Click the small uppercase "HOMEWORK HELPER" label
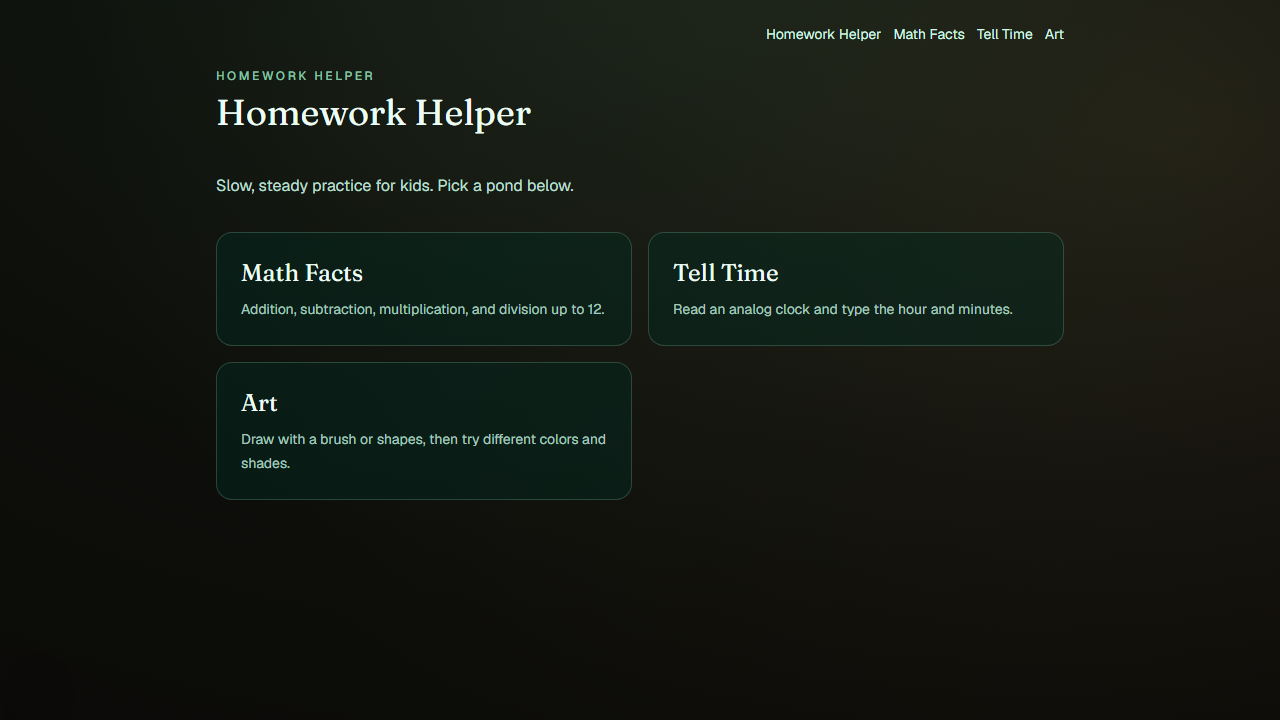The height and width of the screenshot is (720, 1280). 295,76
